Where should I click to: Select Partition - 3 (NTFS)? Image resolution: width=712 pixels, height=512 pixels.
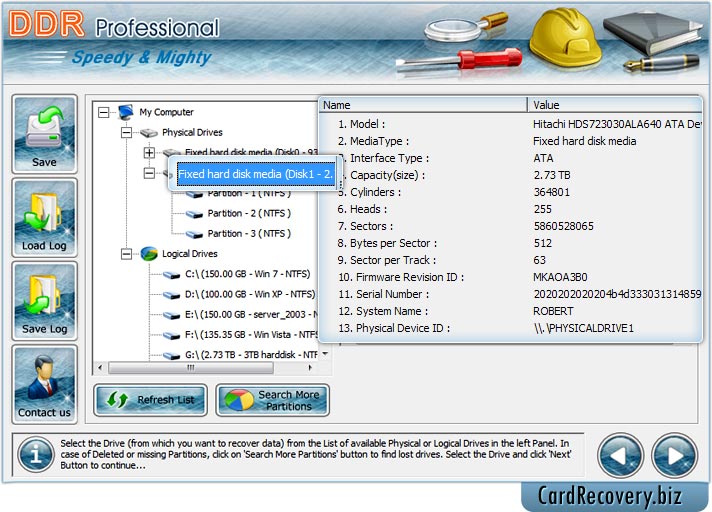point(249,234)
